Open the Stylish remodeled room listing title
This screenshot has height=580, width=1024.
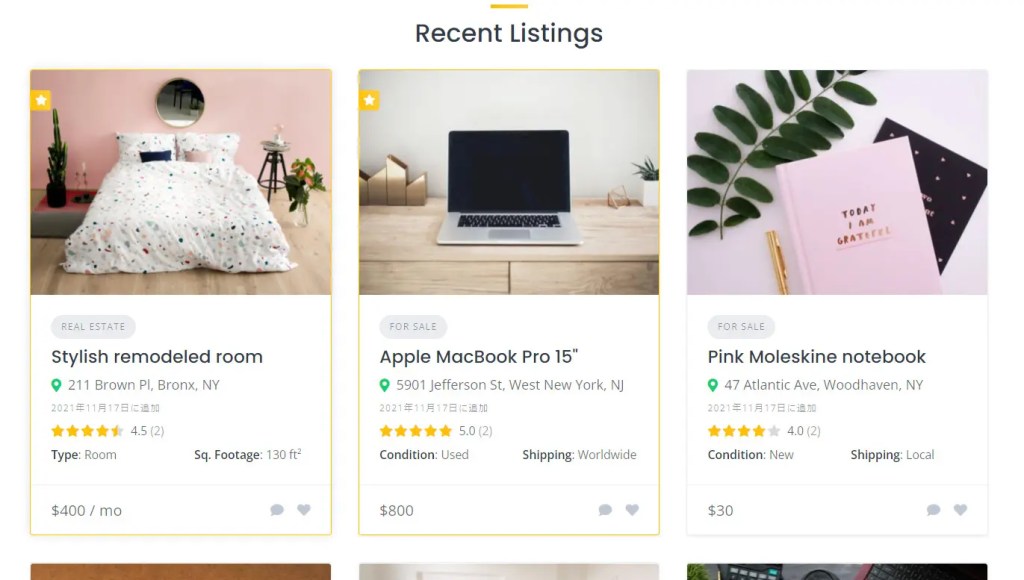pyautogui.click(x=157, y=357)
